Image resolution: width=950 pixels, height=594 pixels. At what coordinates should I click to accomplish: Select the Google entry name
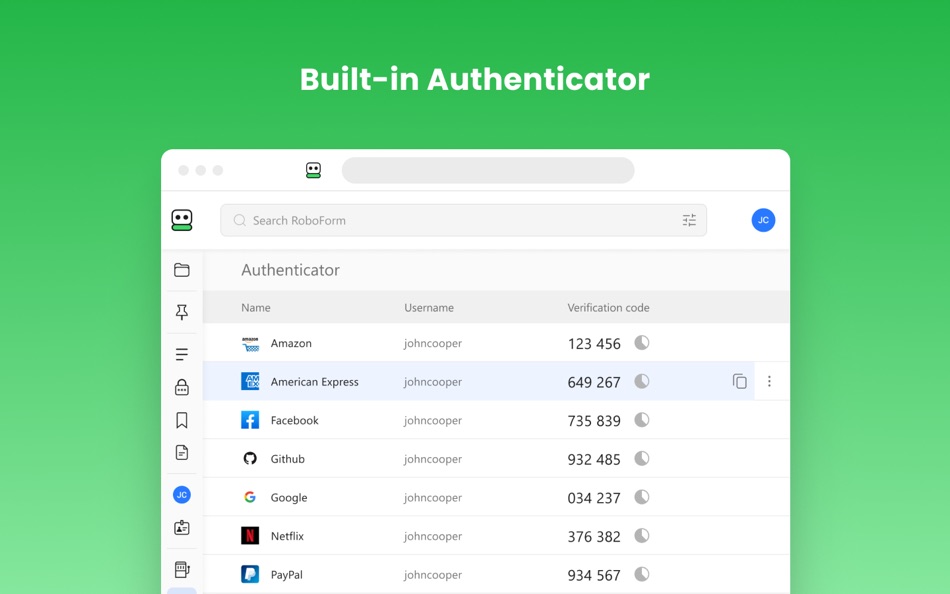click(289, 498)
